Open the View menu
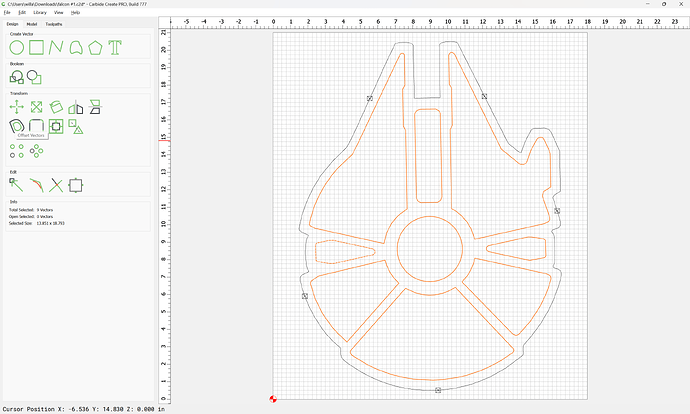 [x=59, y=12]
